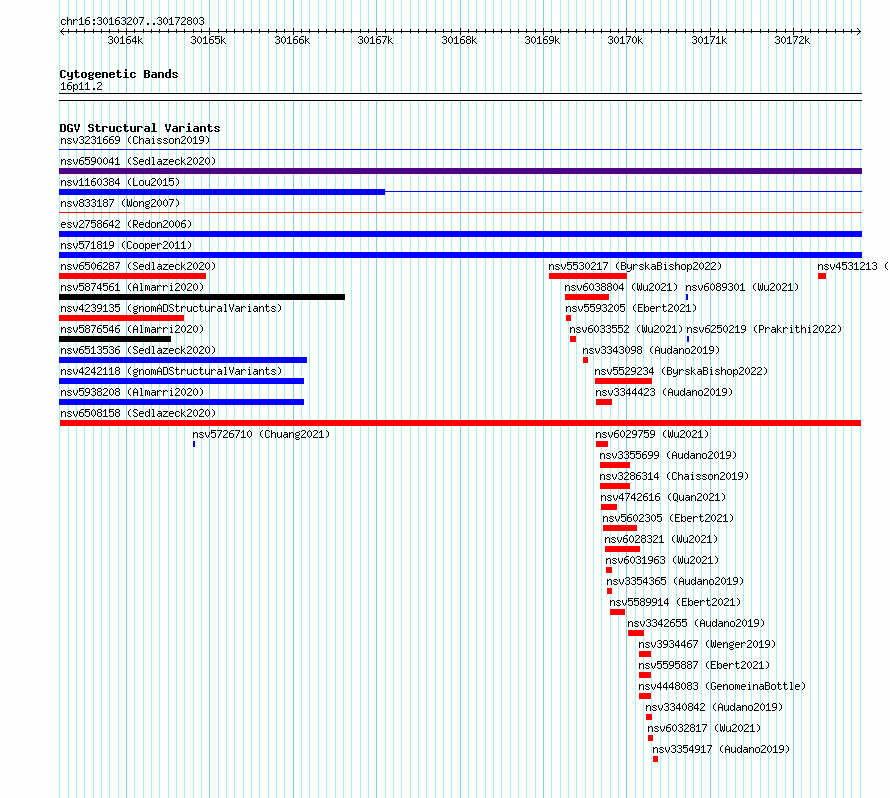Image resolution: width=890 pixels, height=798 pixels.
Task: Open nsv6032817 (Wu2021) label
Action: (x=704, y=728)
